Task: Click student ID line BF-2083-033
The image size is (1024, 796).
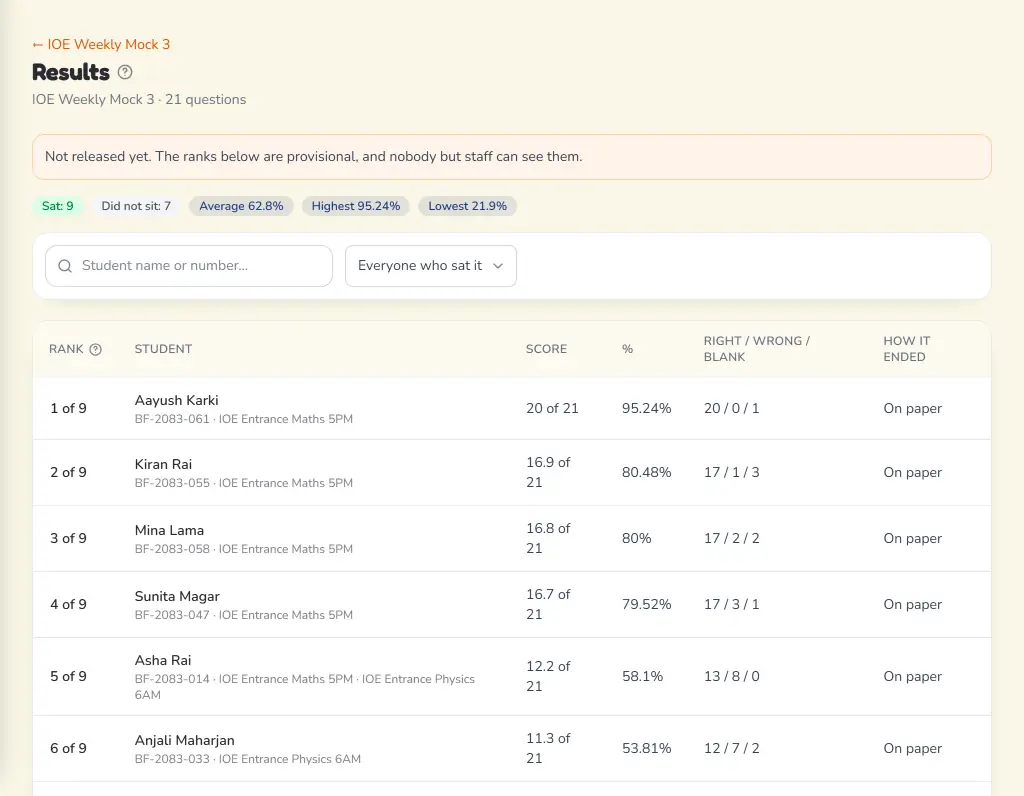Action: point(248,759)
